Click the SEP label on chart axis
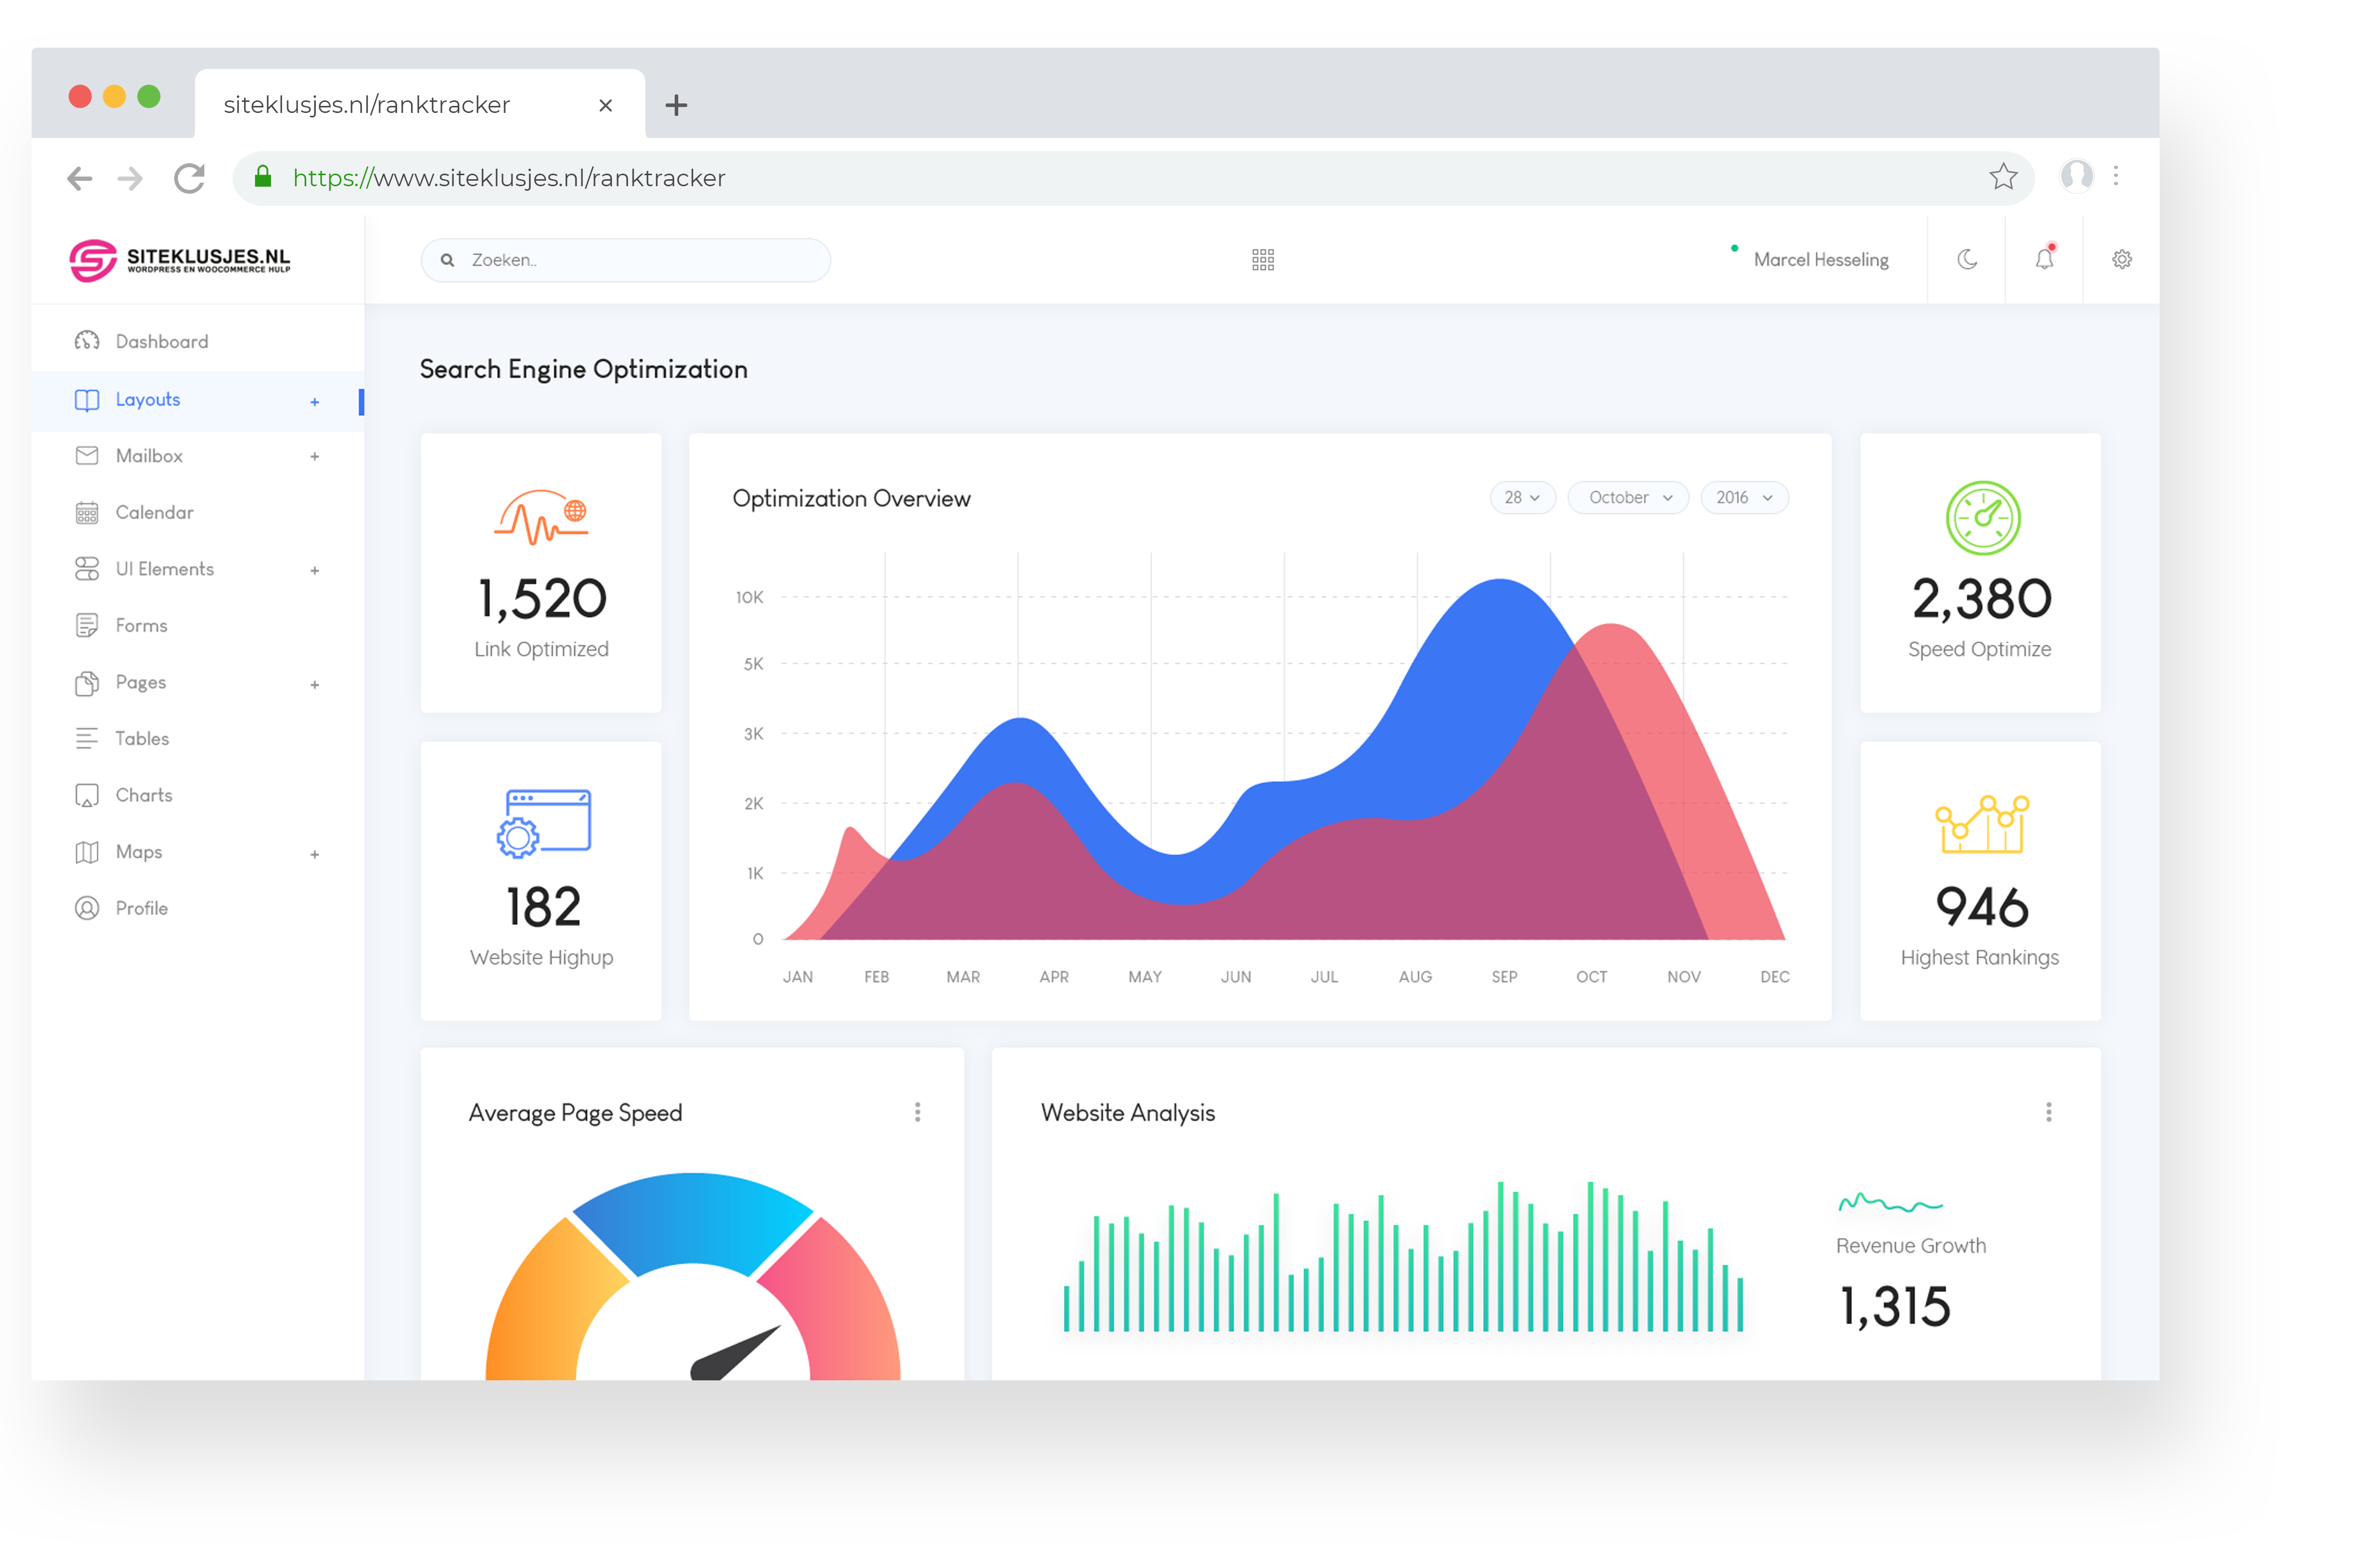The image size is (2380, 1547). [x=1504, y=977]
